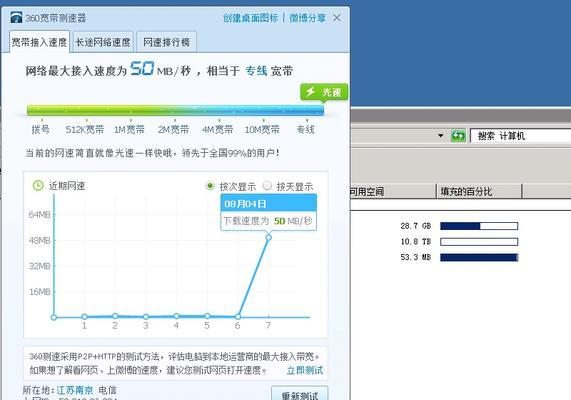
Task: Click the 近期网速 clock icon
Action: point(38,185)
